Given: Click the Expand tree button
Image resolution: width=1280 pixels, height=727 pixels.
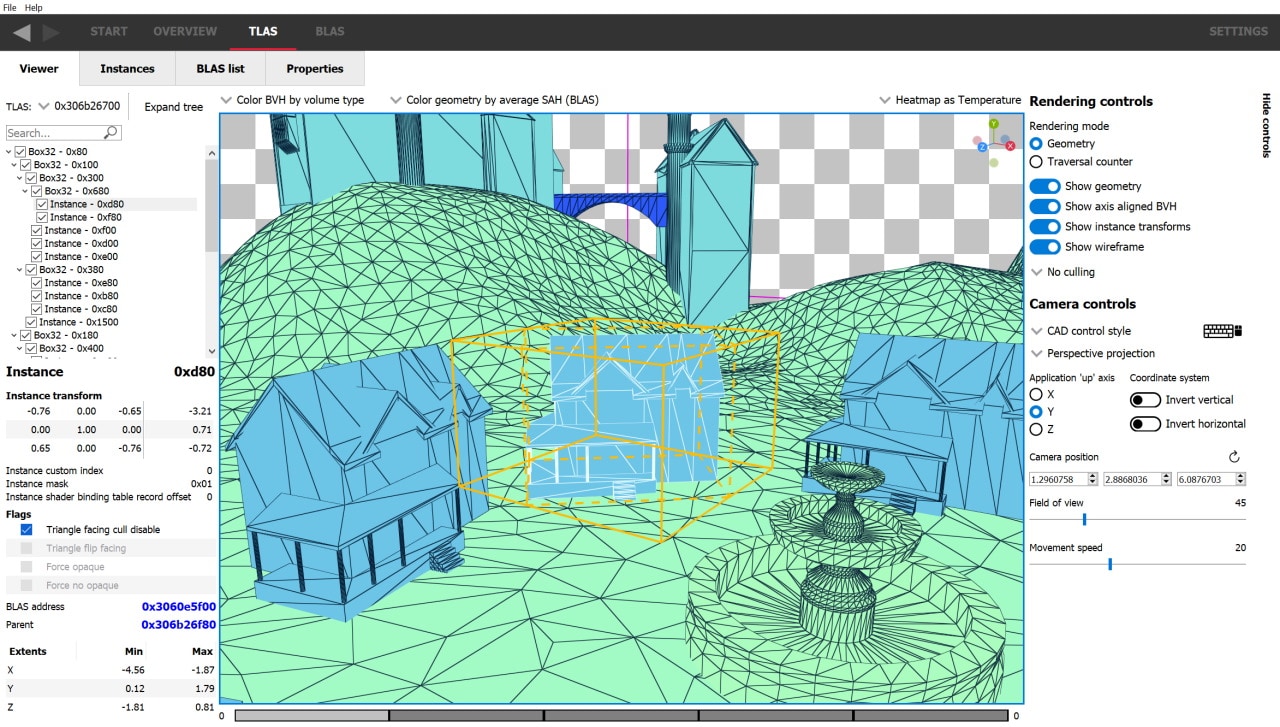Looking at the screenshot, I should point(171,106).
